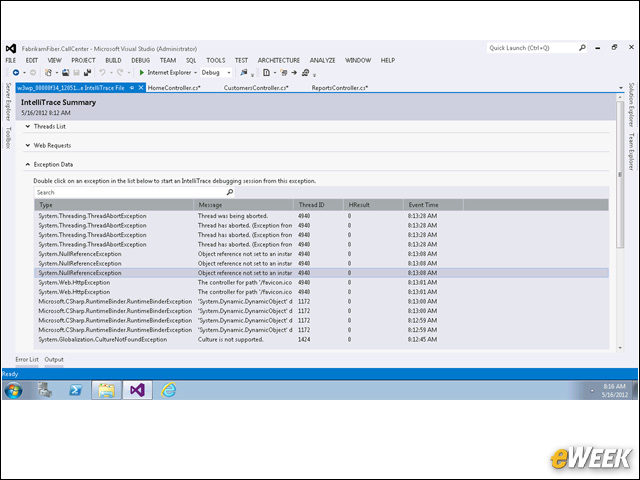
Task: Click the summary vertical scrollbar thumb
Action: tap(620, 174)
